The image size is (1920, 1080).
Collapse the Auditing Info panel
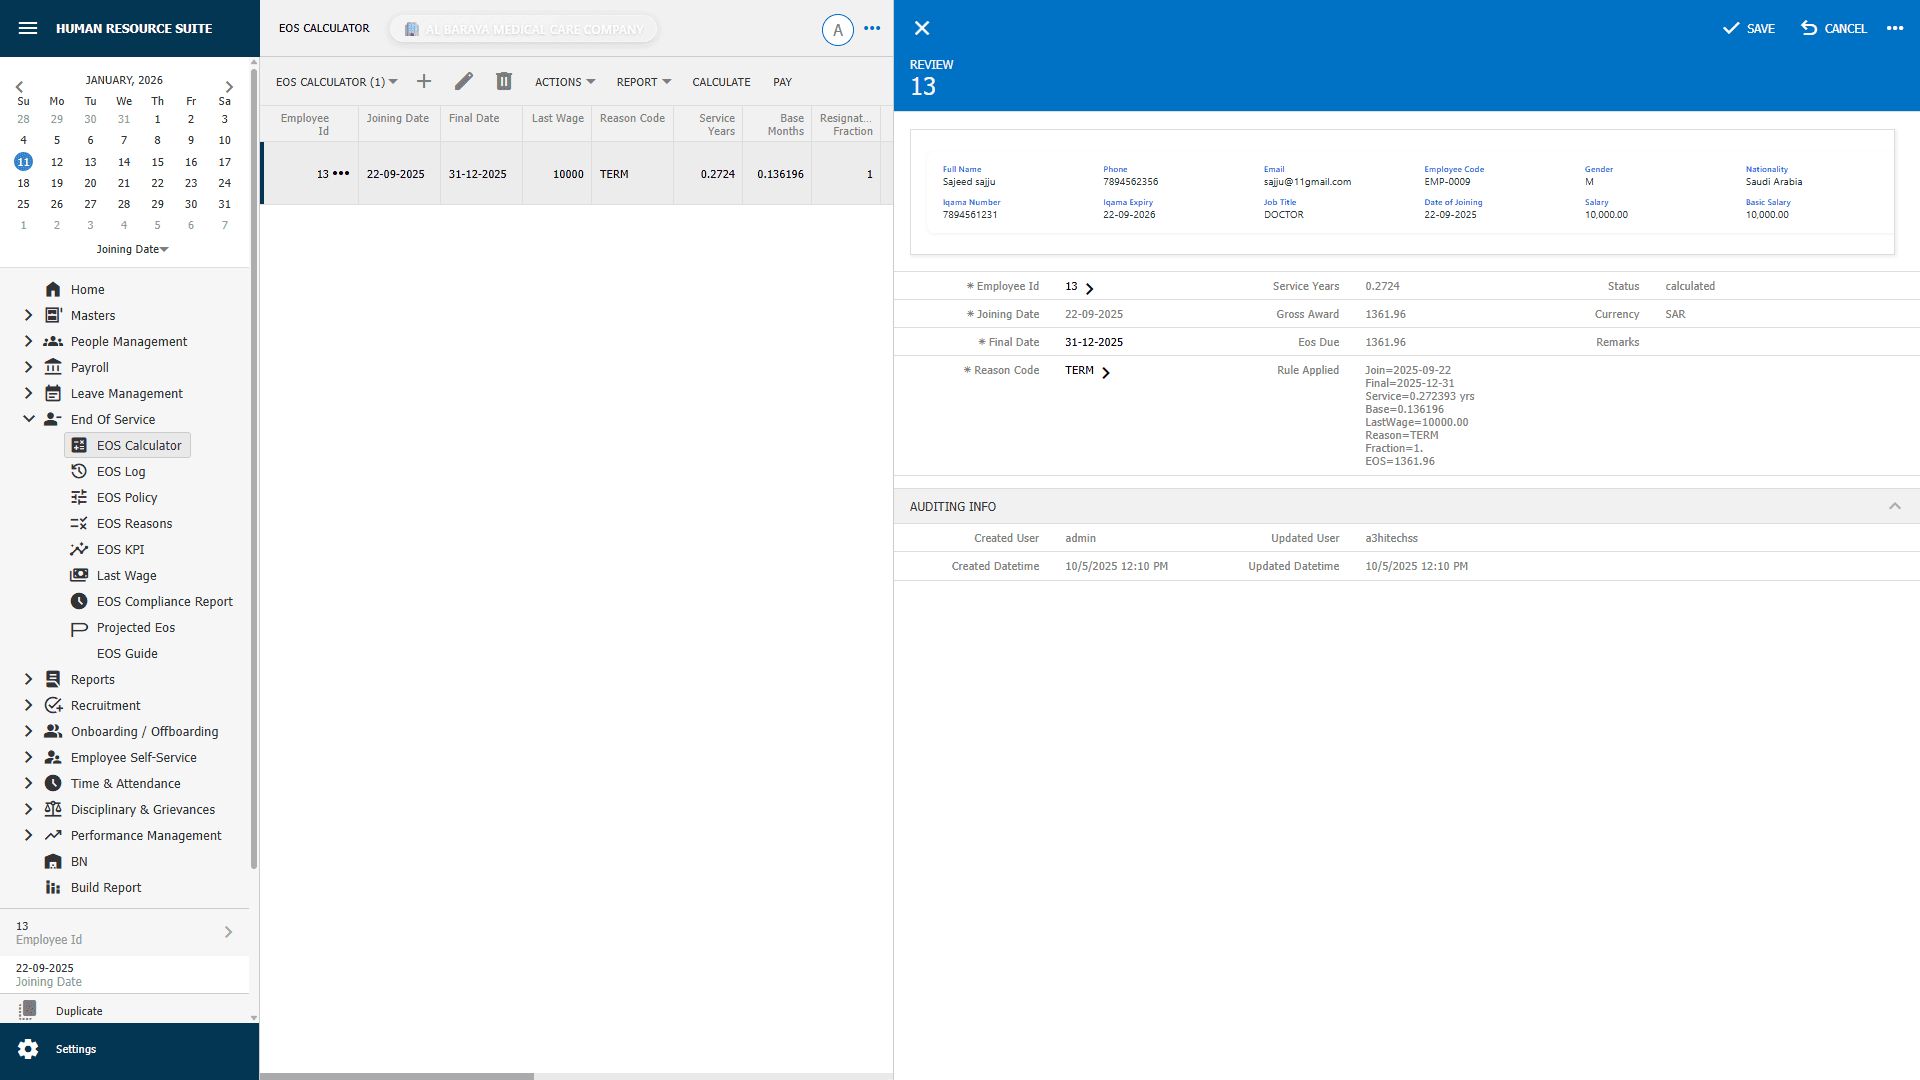tap(1895, 506)
